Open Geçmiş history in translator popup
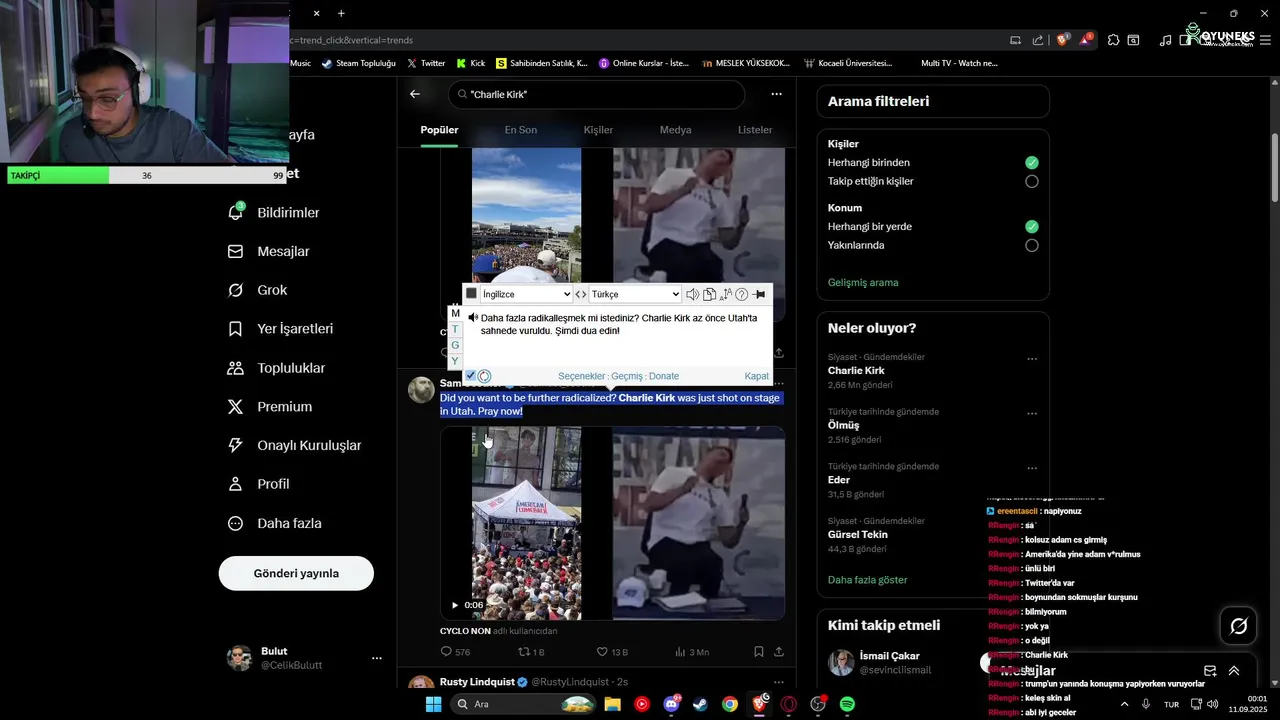Viewport: 1280px width, 720px height. (x=627, y=376)
